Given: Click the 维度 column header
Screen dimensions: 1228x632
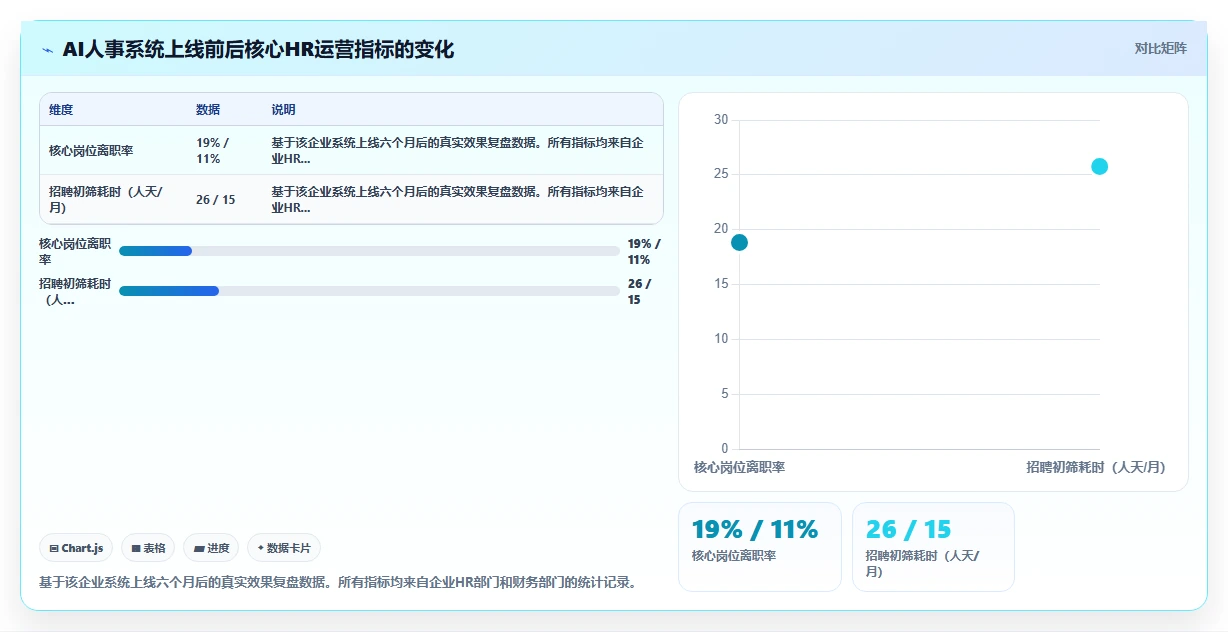Looking at the screenshot, I should [x=61, y=110].
